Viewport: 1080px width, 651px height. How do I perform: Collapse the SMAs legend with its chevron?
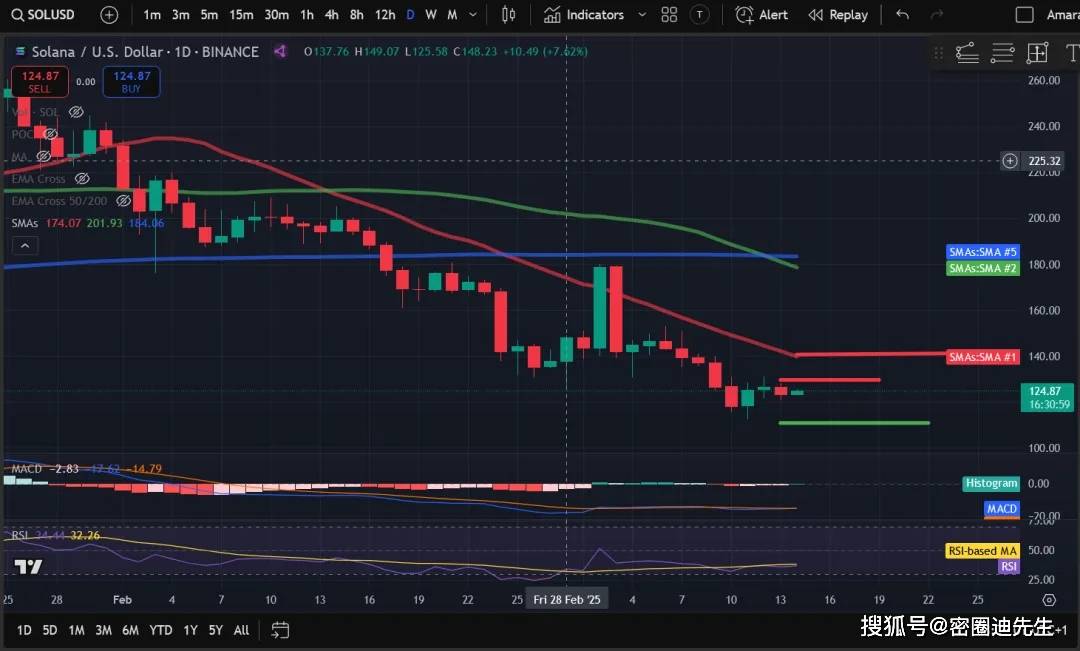coord(24,245)
